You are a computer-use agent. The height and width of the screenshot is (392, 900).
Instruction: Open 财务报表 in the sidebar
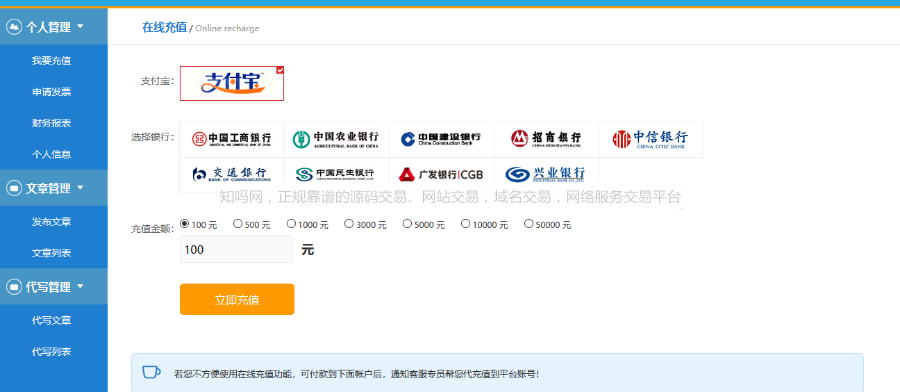click(52, 123)
